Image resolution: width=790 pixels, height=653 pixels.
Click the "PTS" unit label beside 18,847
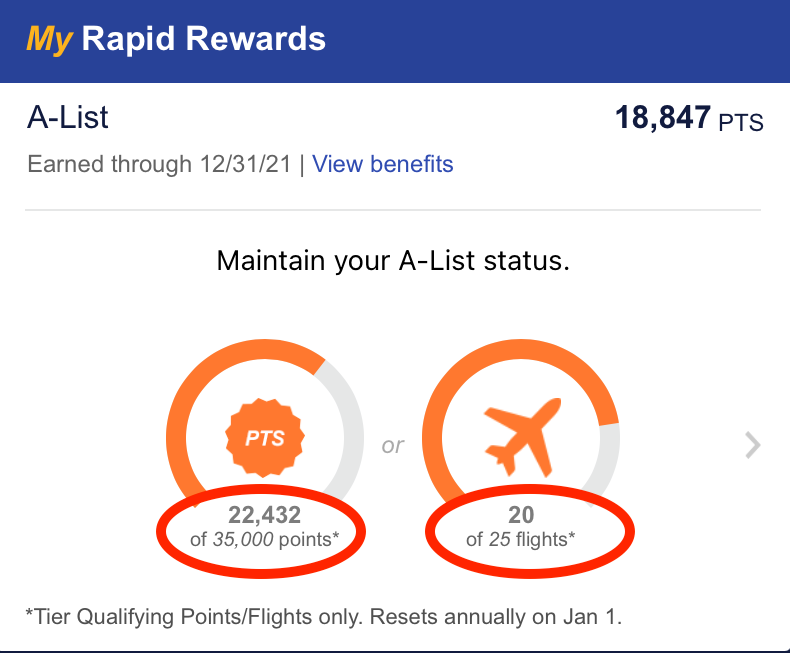pyautogui.click(x=741, y=123)
